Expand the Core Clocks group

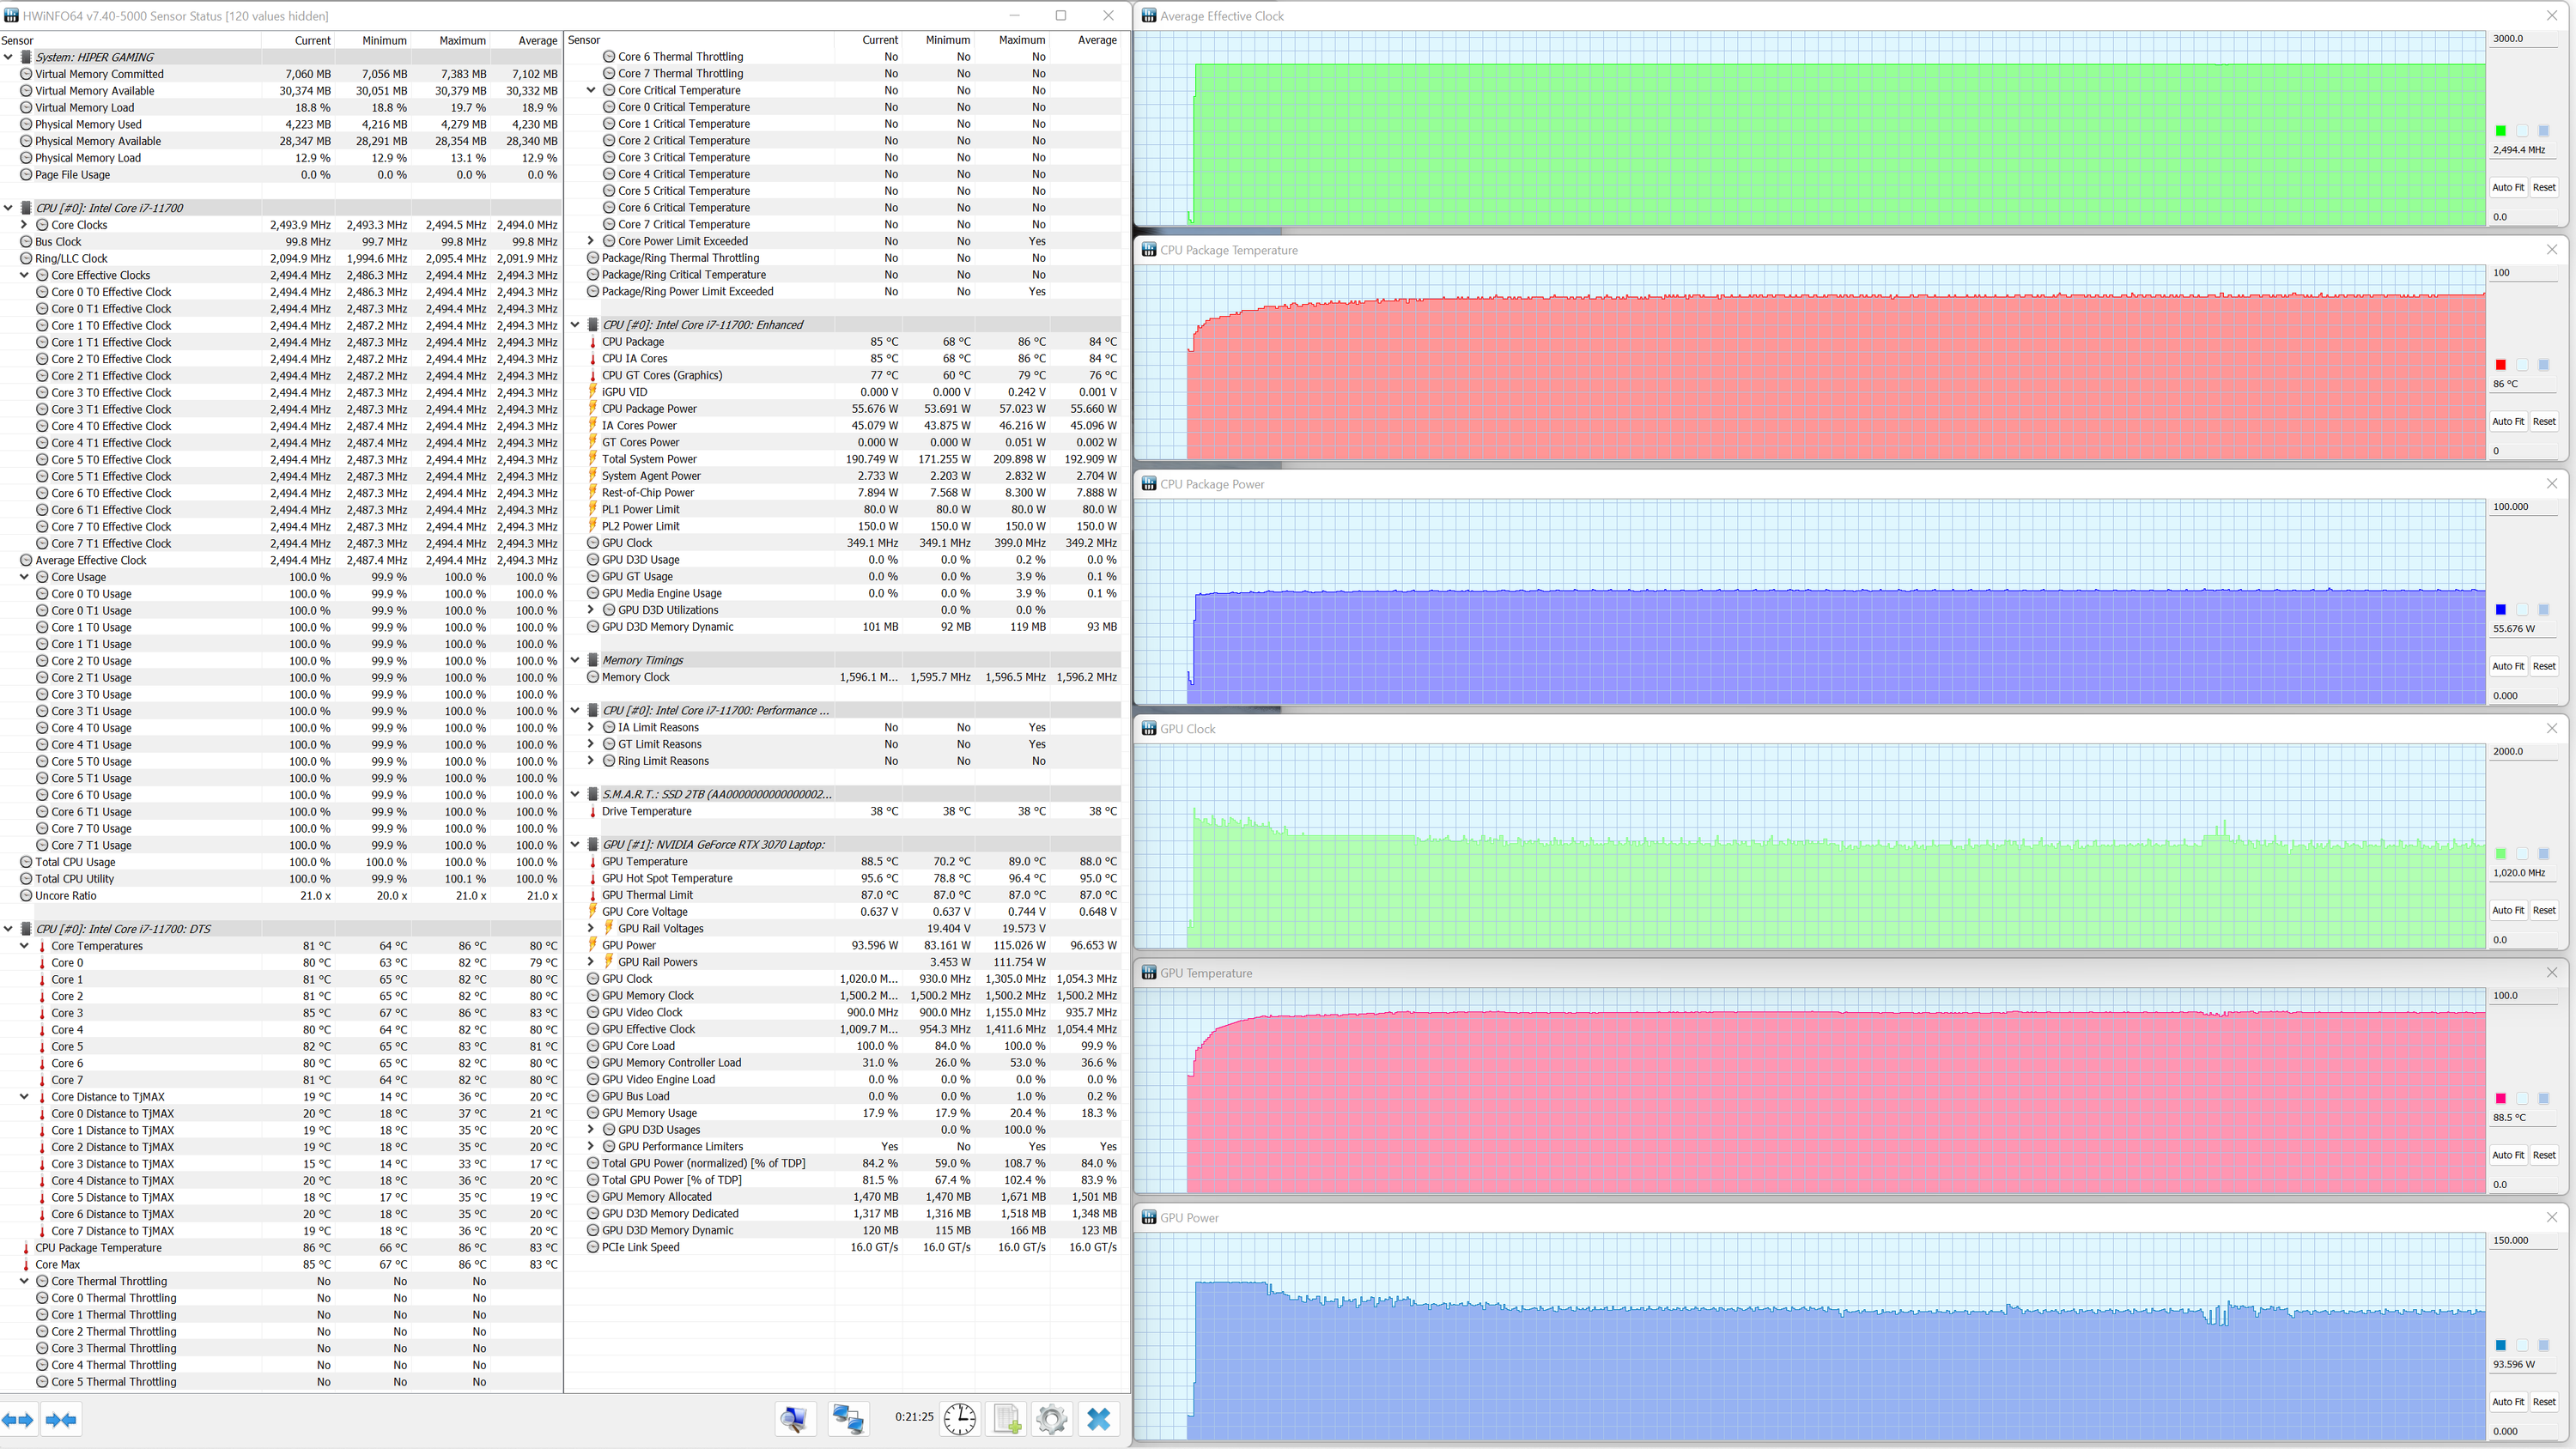[24, 225]
